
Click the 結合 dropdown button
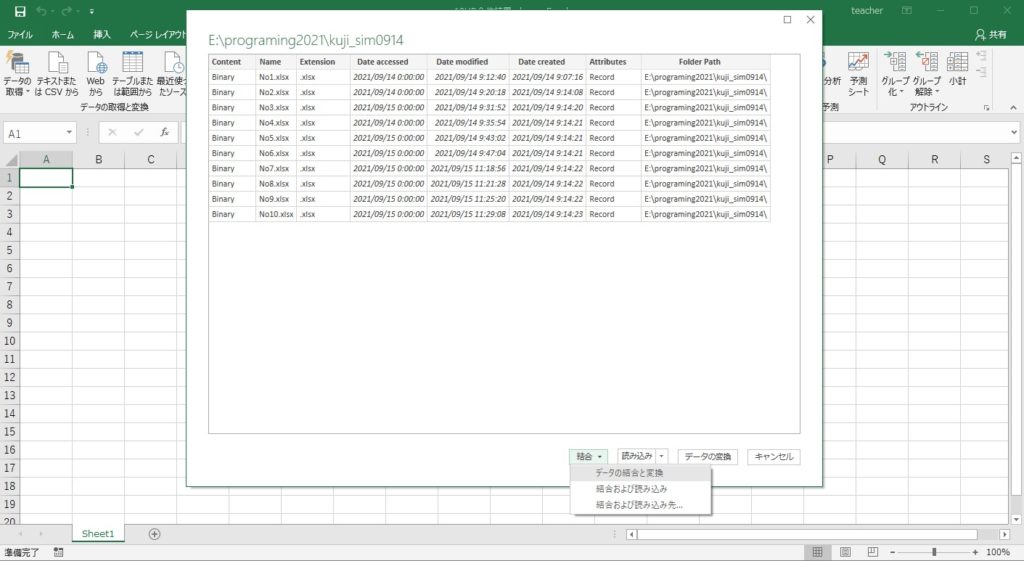[588, 457]
